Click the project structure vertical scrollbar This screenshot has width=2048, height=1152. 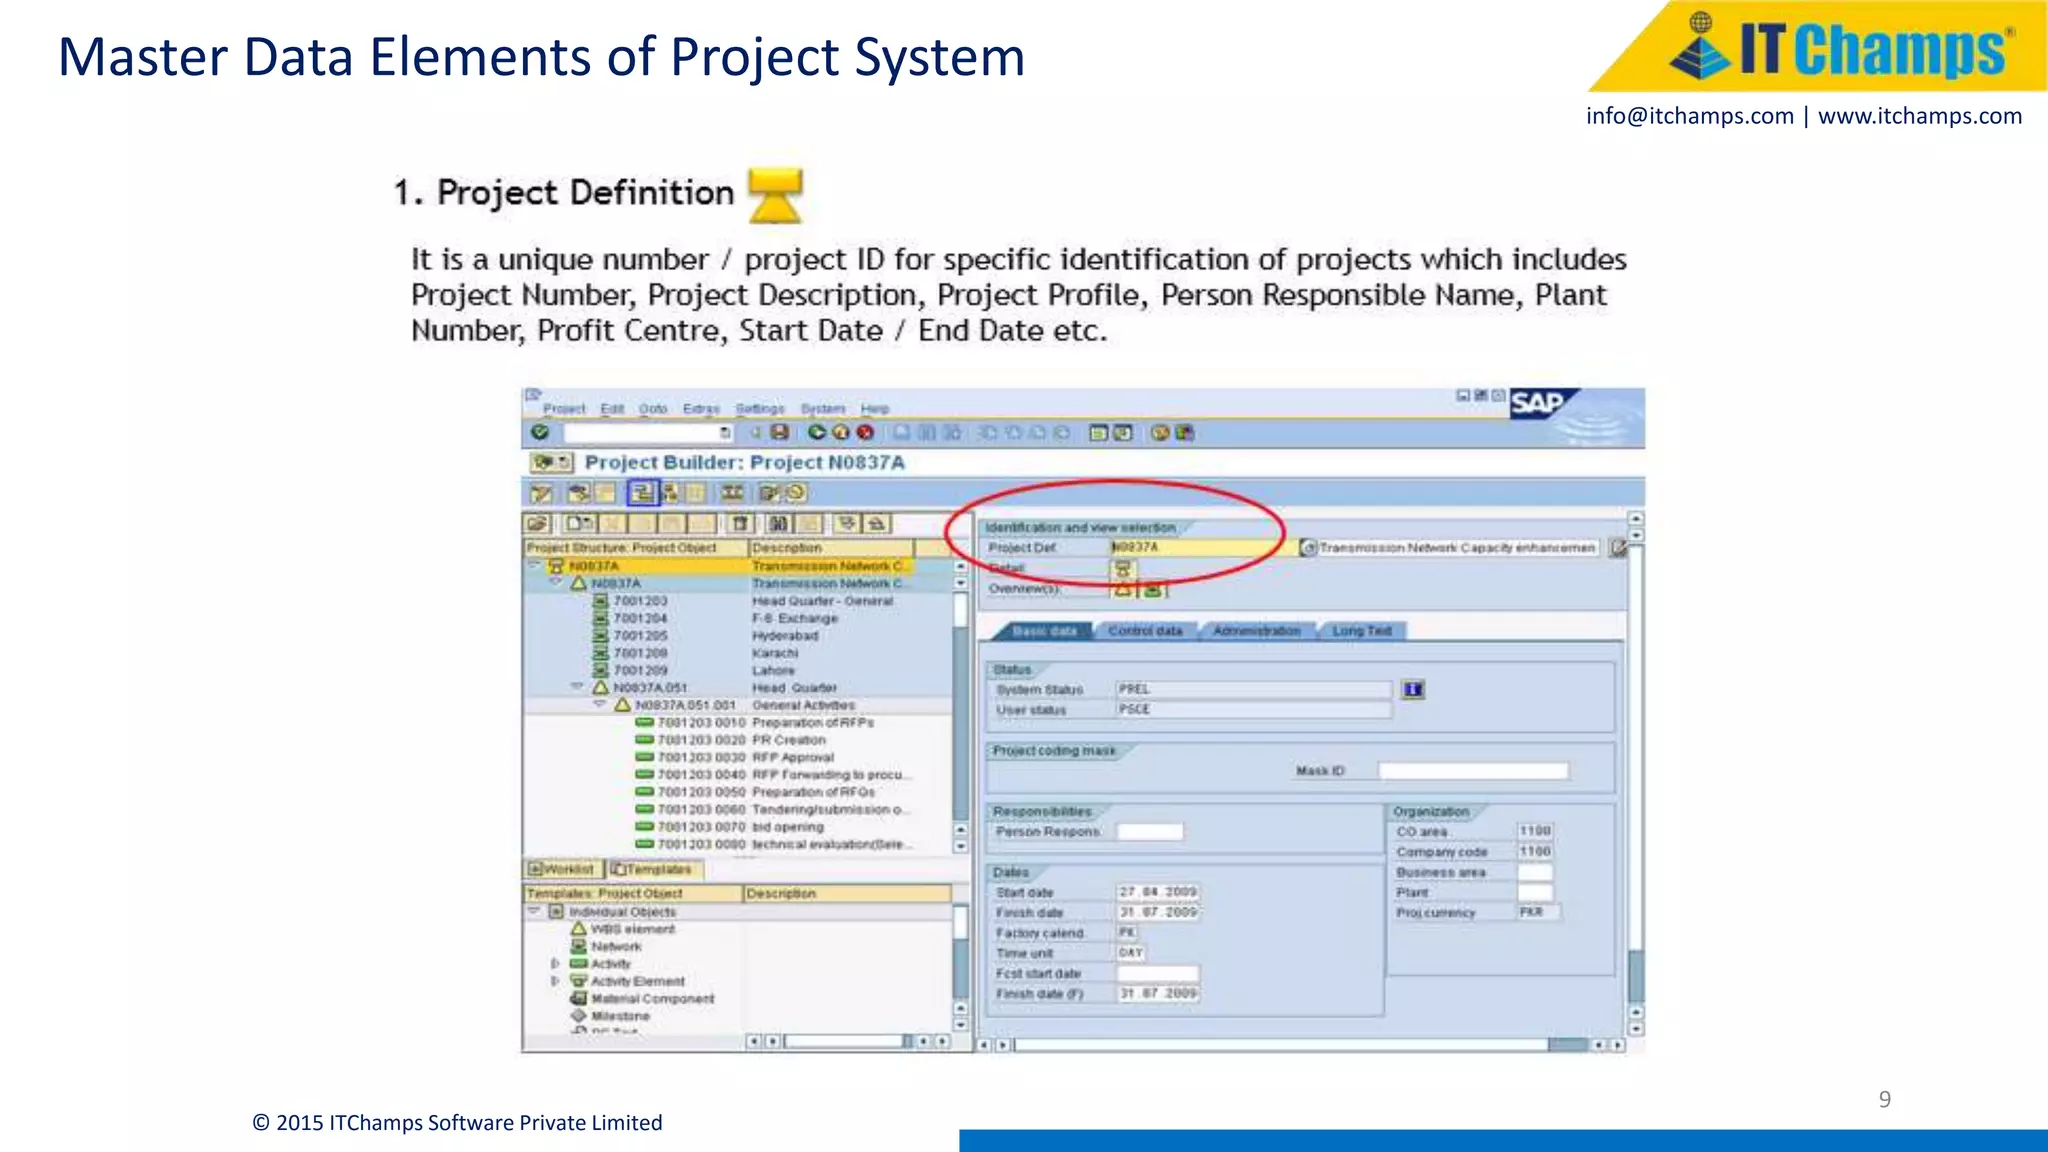[961, 705]
